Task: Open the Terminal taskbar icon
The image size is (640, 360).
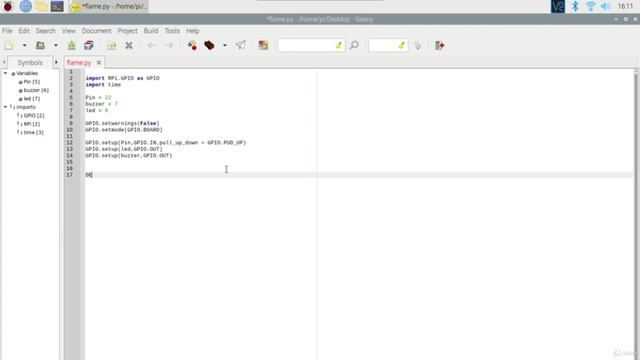Action: tap(57, 6)
